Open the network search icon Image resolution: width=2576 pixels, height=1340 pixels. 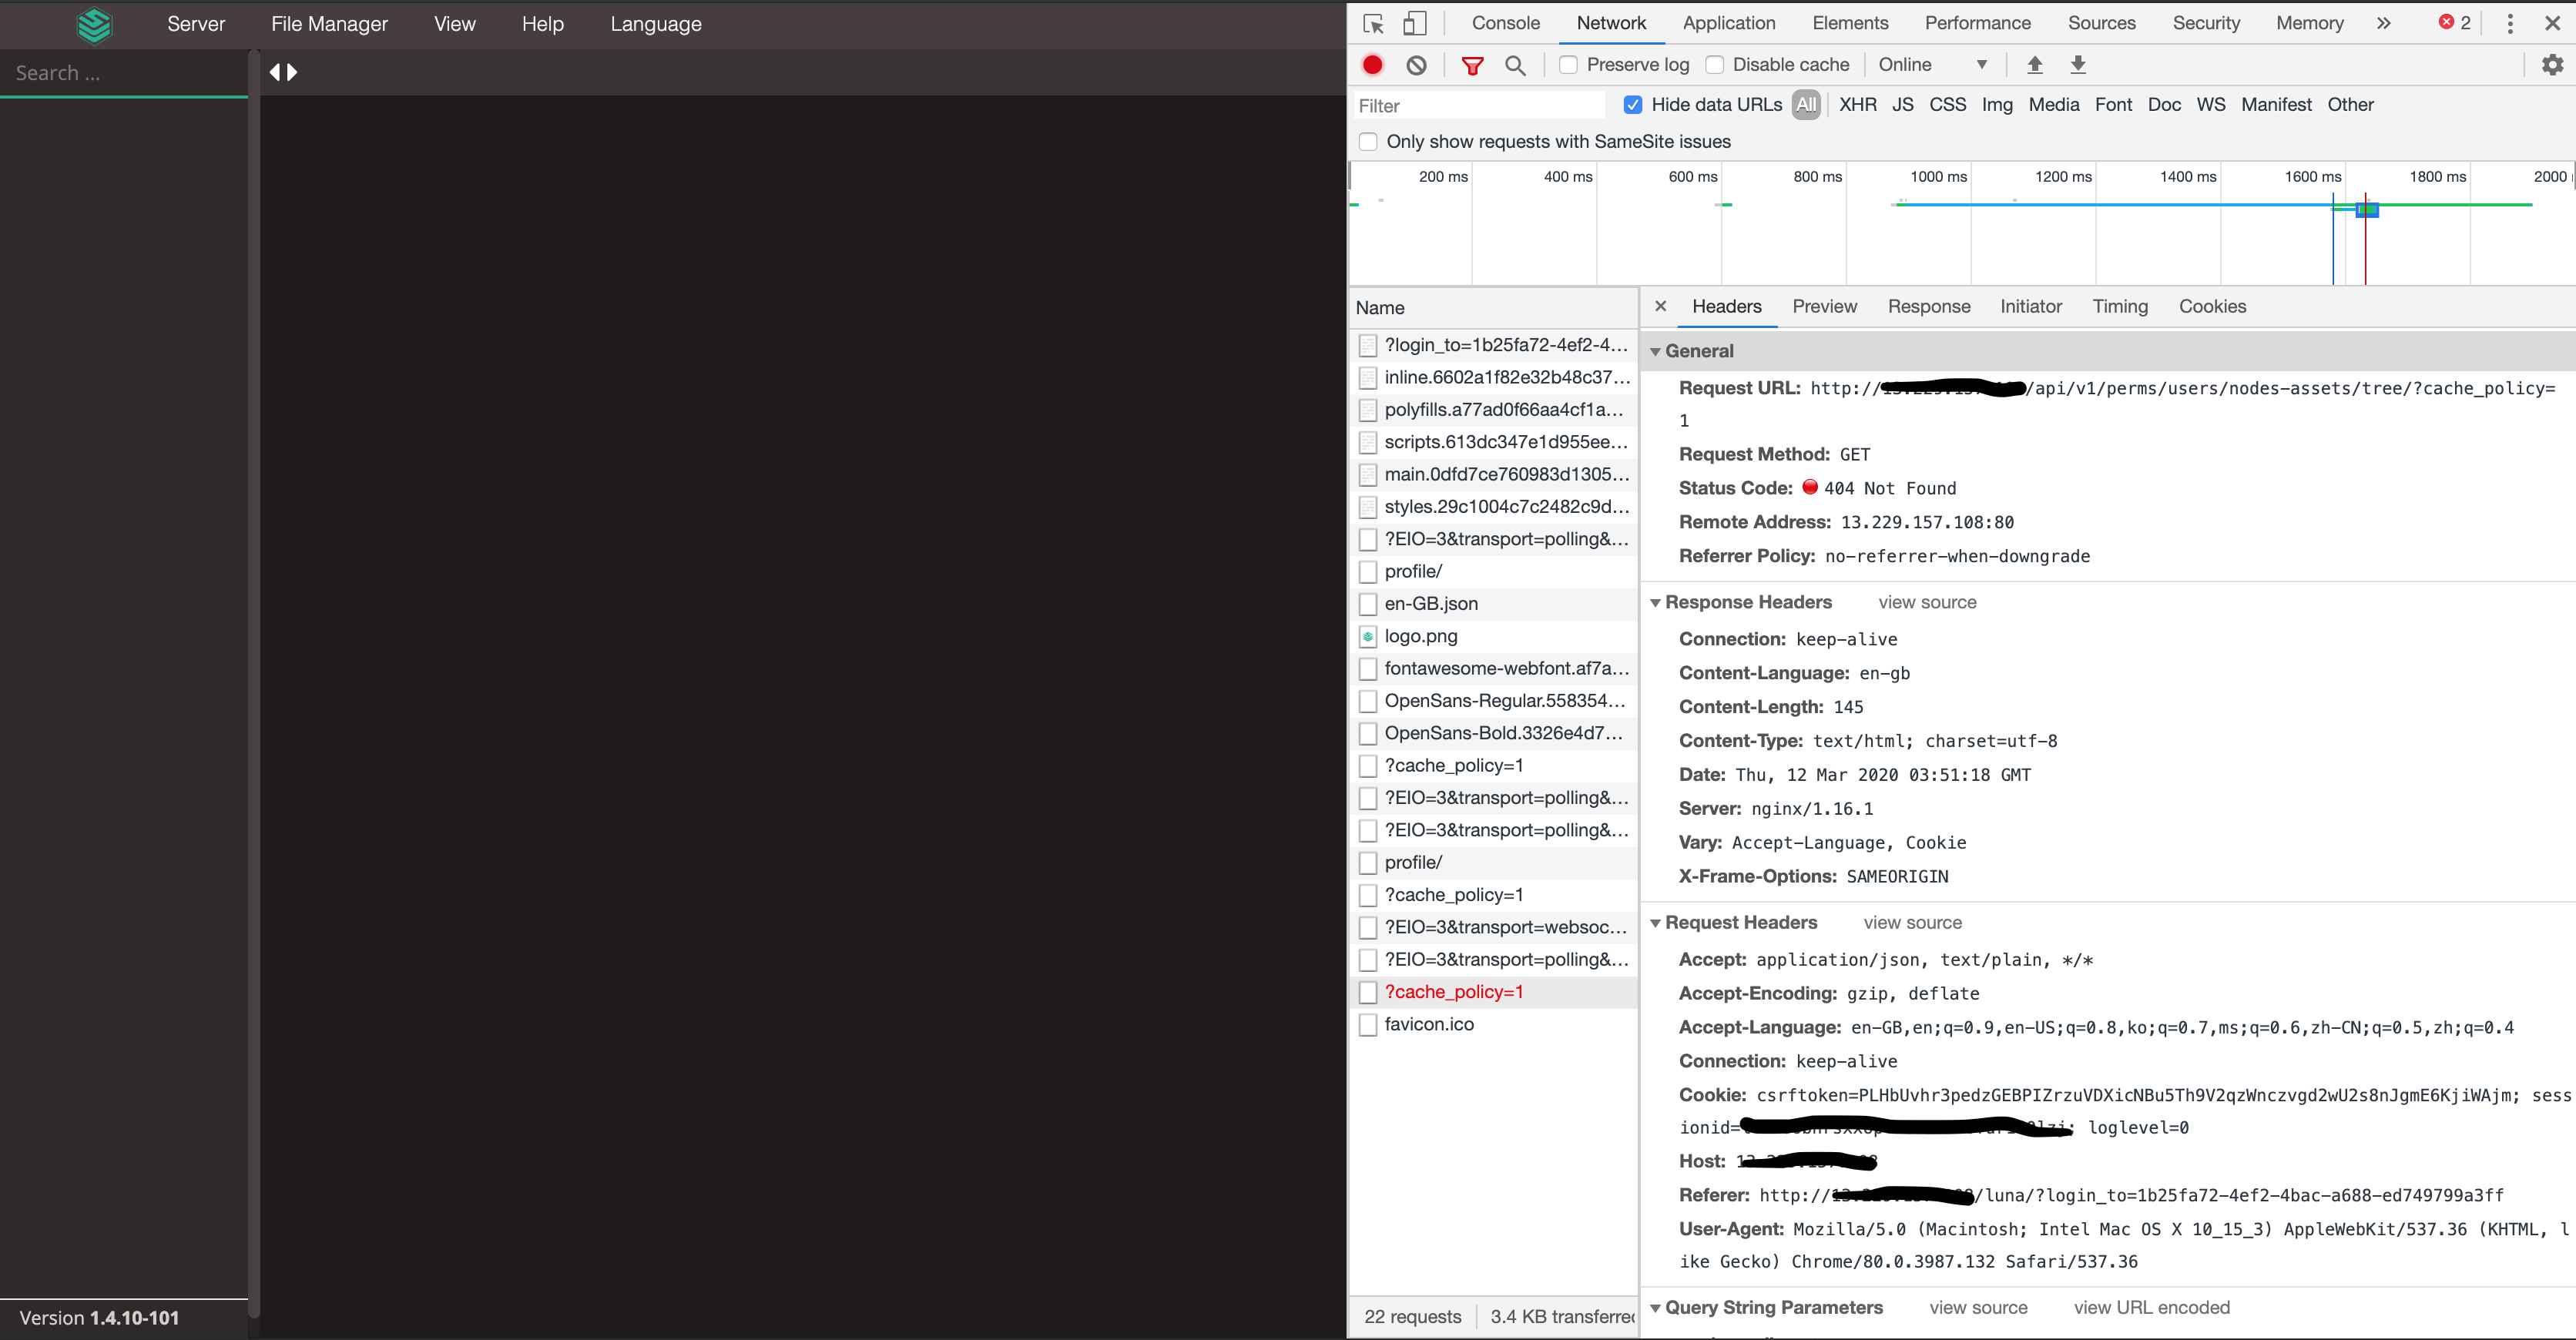[1515, 64]
